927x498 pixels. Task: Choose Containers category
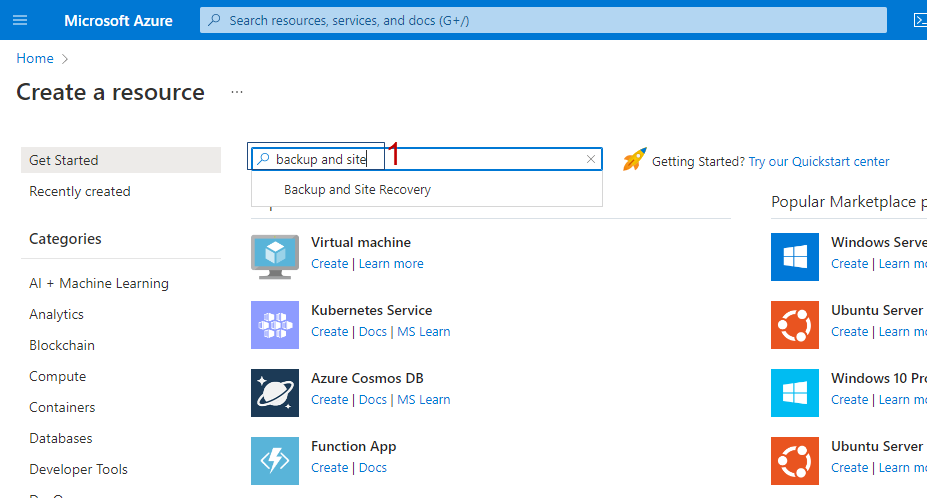point(62,408)
